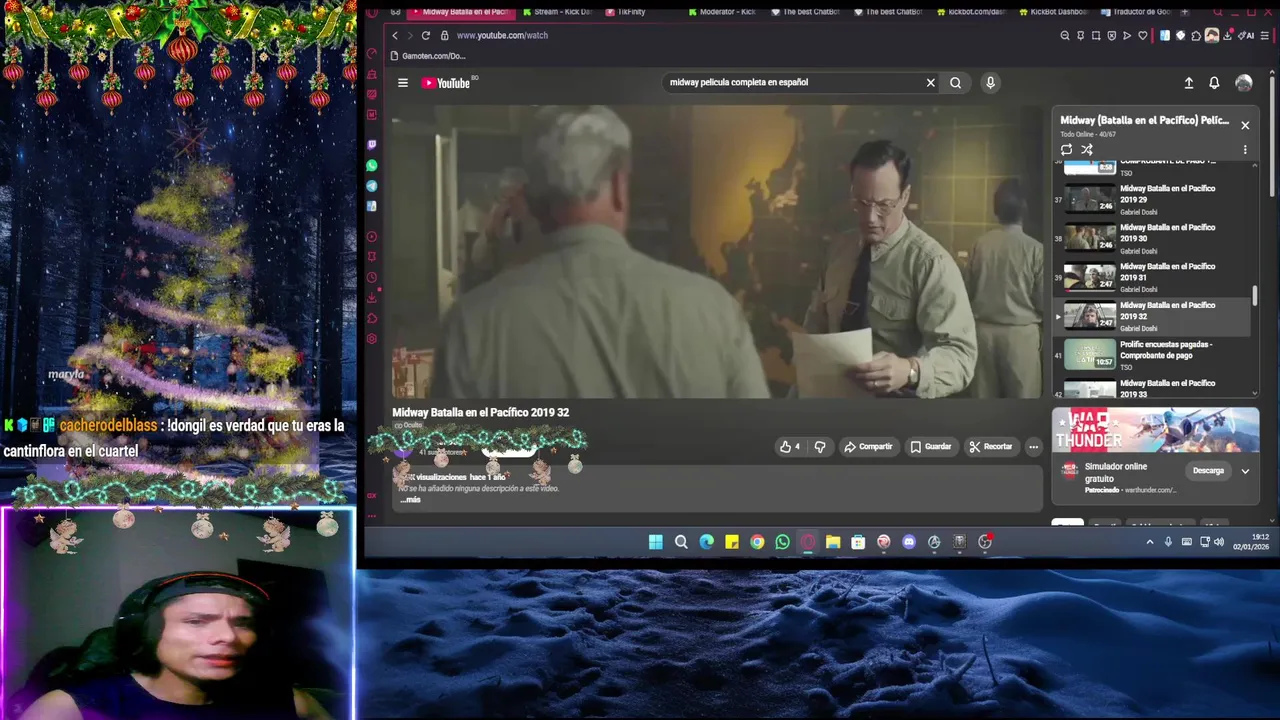Open Telegram in the browser sidebar

[x=372, y=186]
